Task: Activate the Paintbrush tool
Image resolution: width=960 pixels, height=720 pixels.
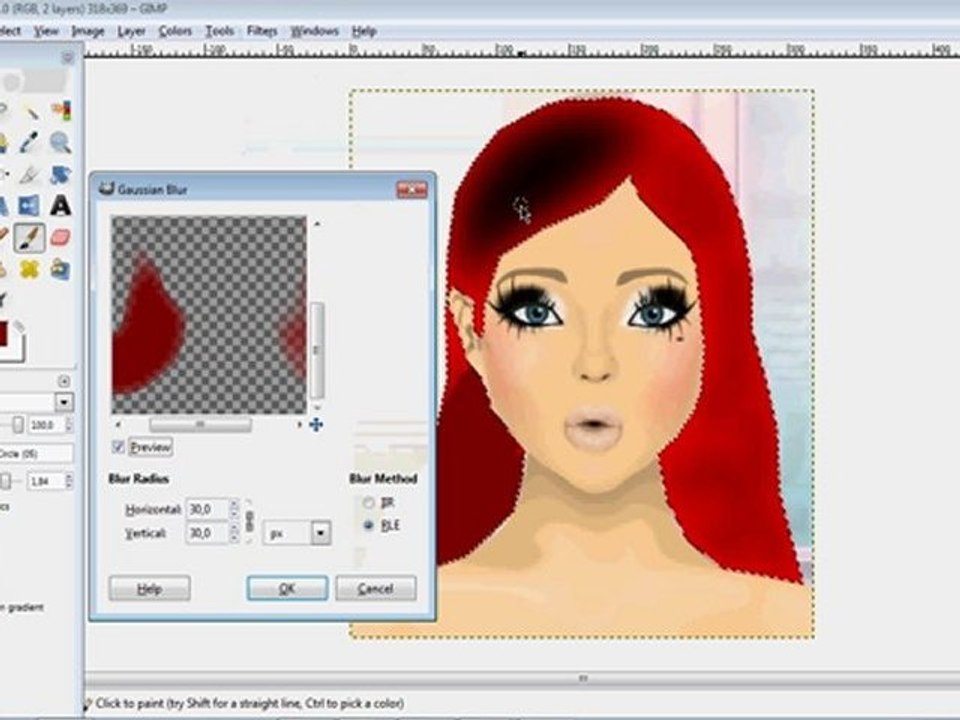Action: [x=29, y=238]
